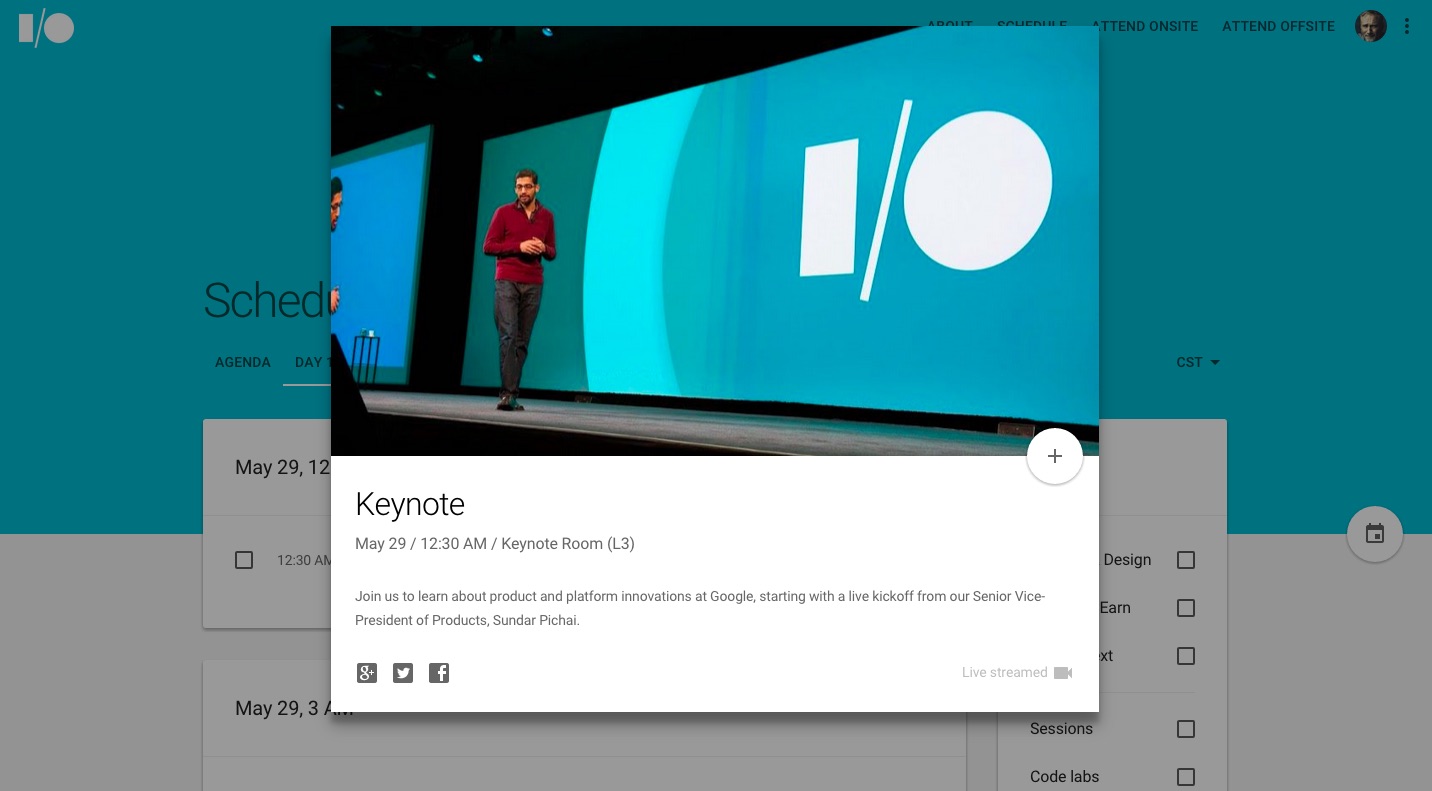Screen dimensions: 1432x791
Task: Open the three-dot overflow menu
Action: (1406, 27)
